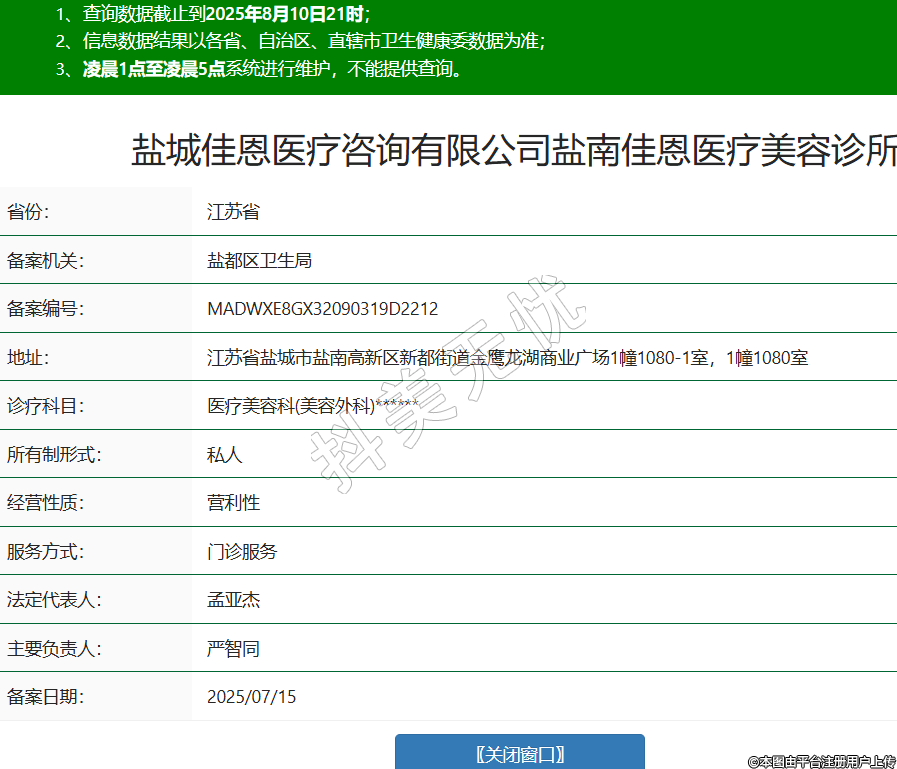Viewport: 897px width, 769px height.
Task: Click the 门诊服务 service mode value
Action: [x=242, y=551]
